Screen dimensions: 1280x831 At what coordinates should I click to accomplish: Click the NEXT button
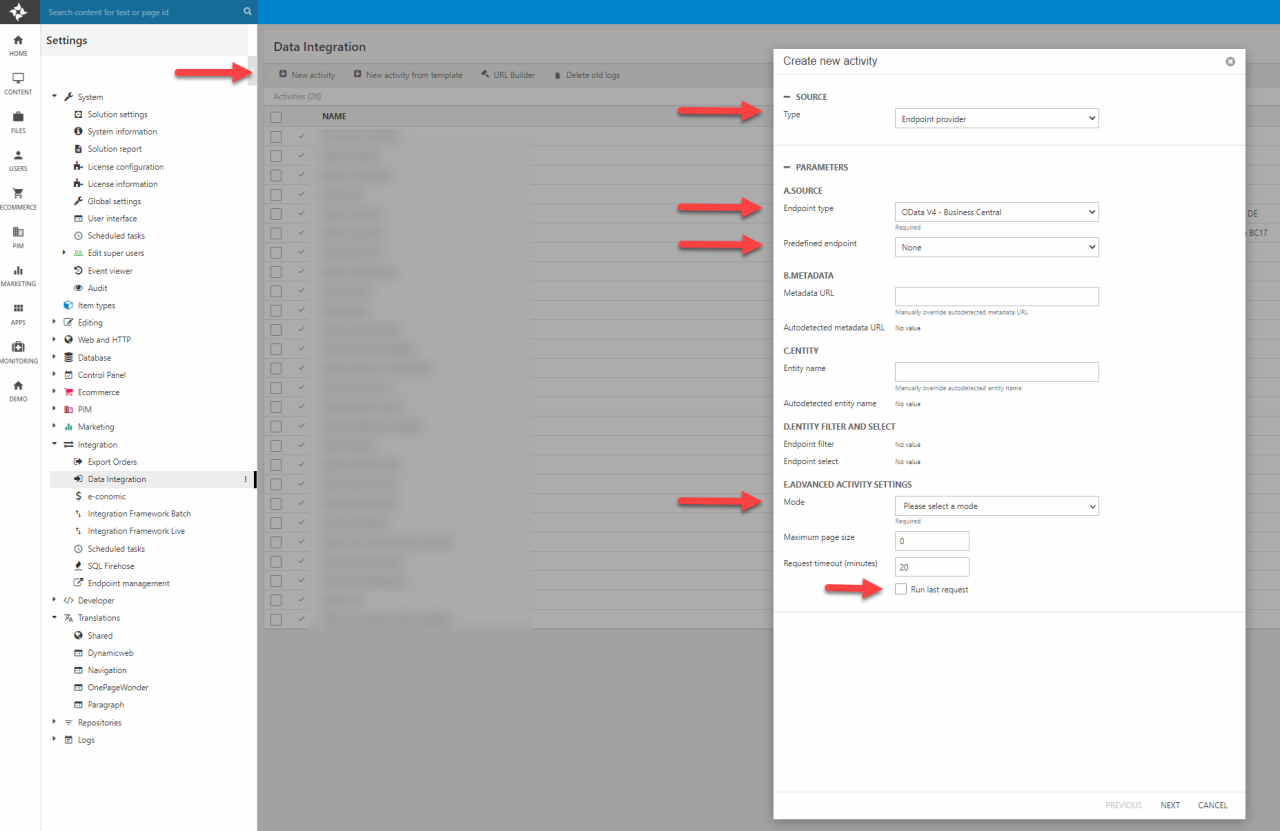pyautogui.click(x=1170, y=805)
